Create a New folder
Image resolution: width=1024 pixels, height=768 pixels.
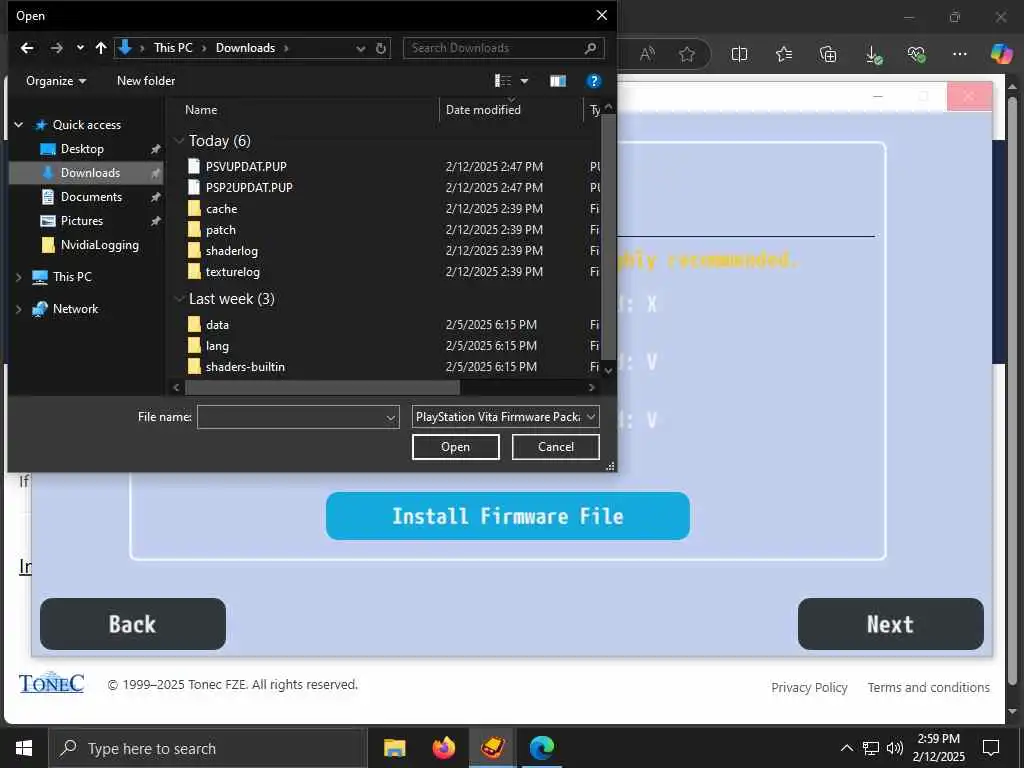point(146,81)
